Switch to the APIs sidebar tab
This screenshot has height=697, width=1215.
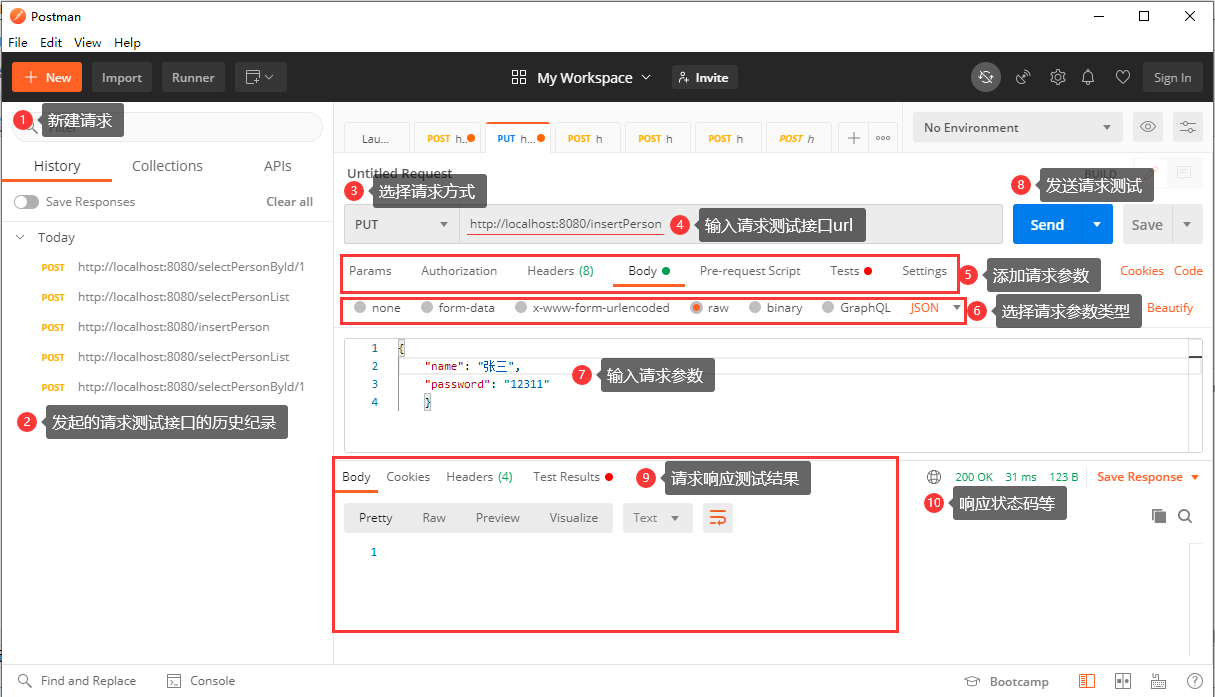[x=278, y=166]
